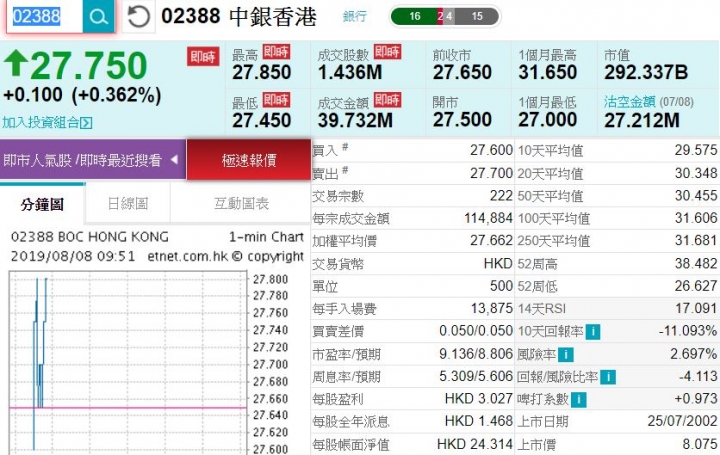Click the 風險率 info icon
The width and height of the screenshot is (720, 455).
[566, 354]
